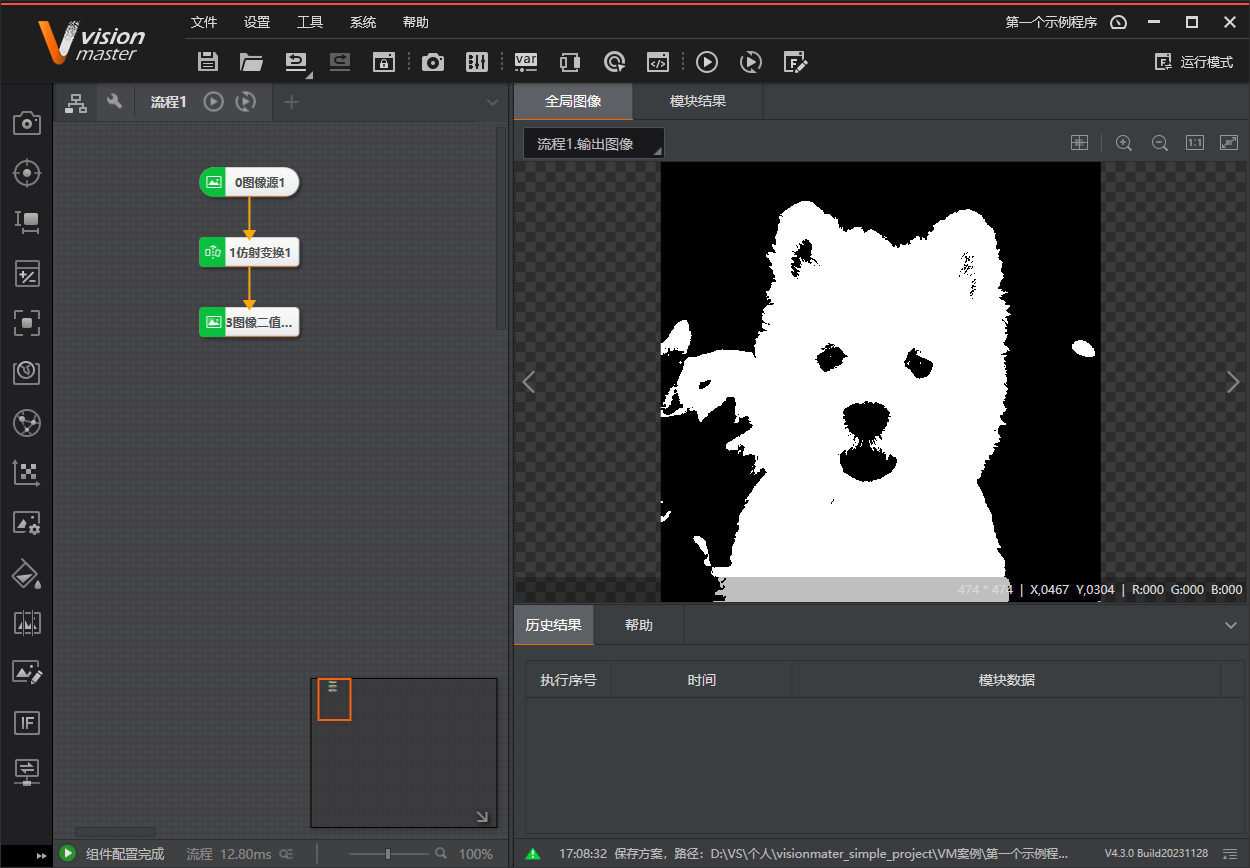Open global variables (var) icon
The height and width of the screenshot is (868, 1250).
point(526,62)
